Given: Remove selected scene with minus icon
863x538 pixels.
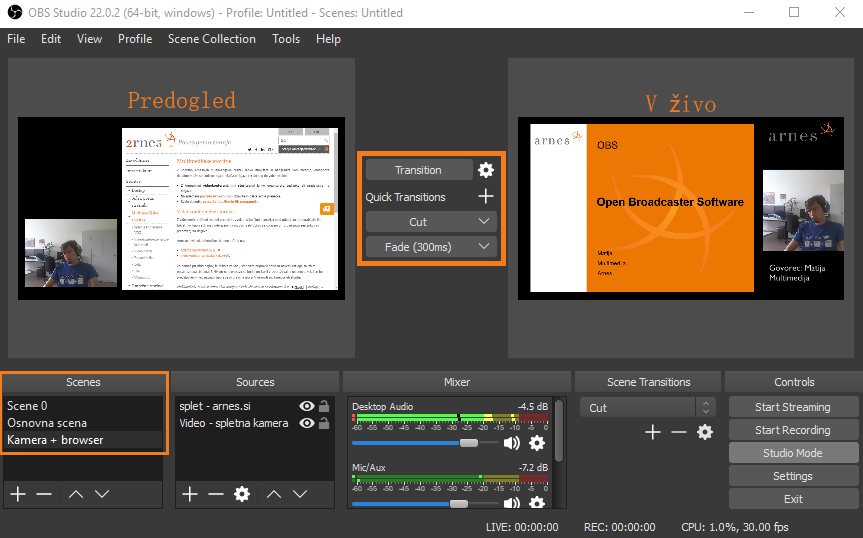Looking at the screenshot, I should 44,494.
